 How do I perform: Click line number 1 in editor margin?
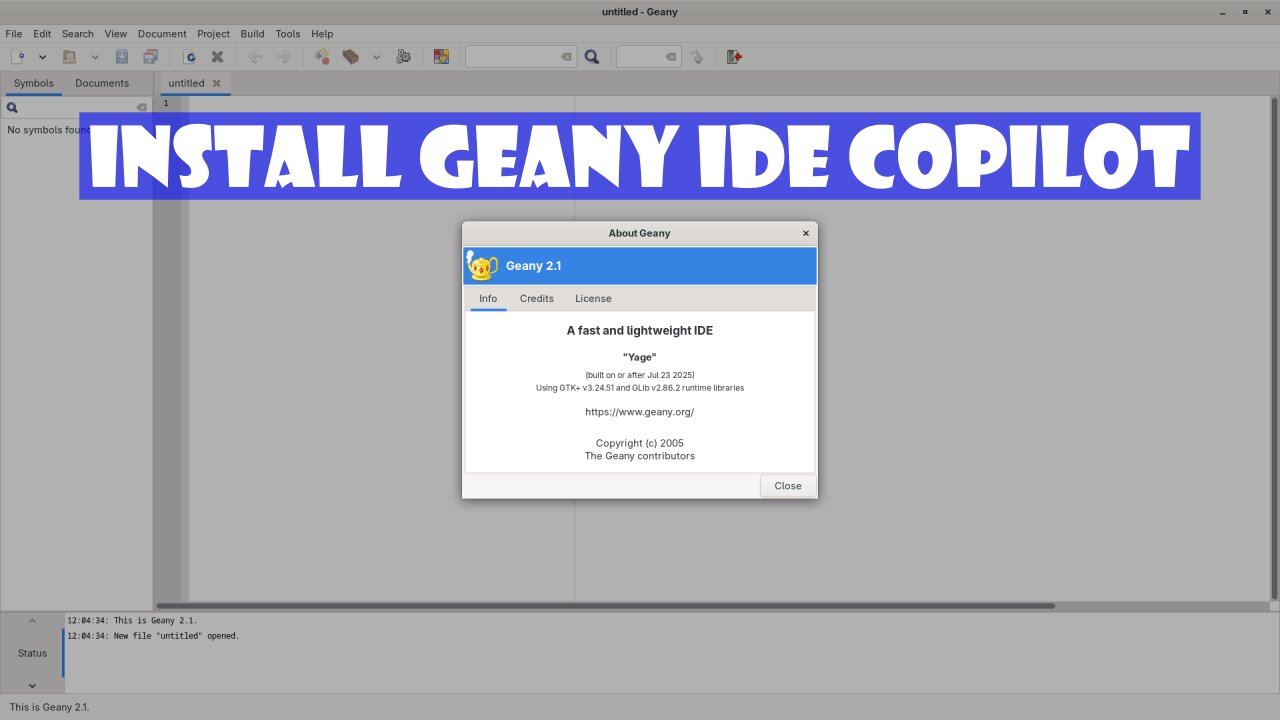tap(166, 103)
